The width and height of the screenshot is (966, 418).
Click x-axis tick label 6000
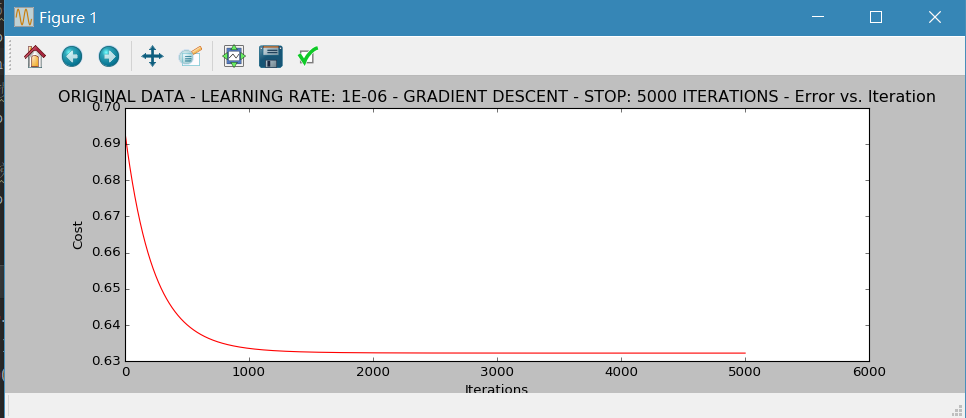[869, 372]
